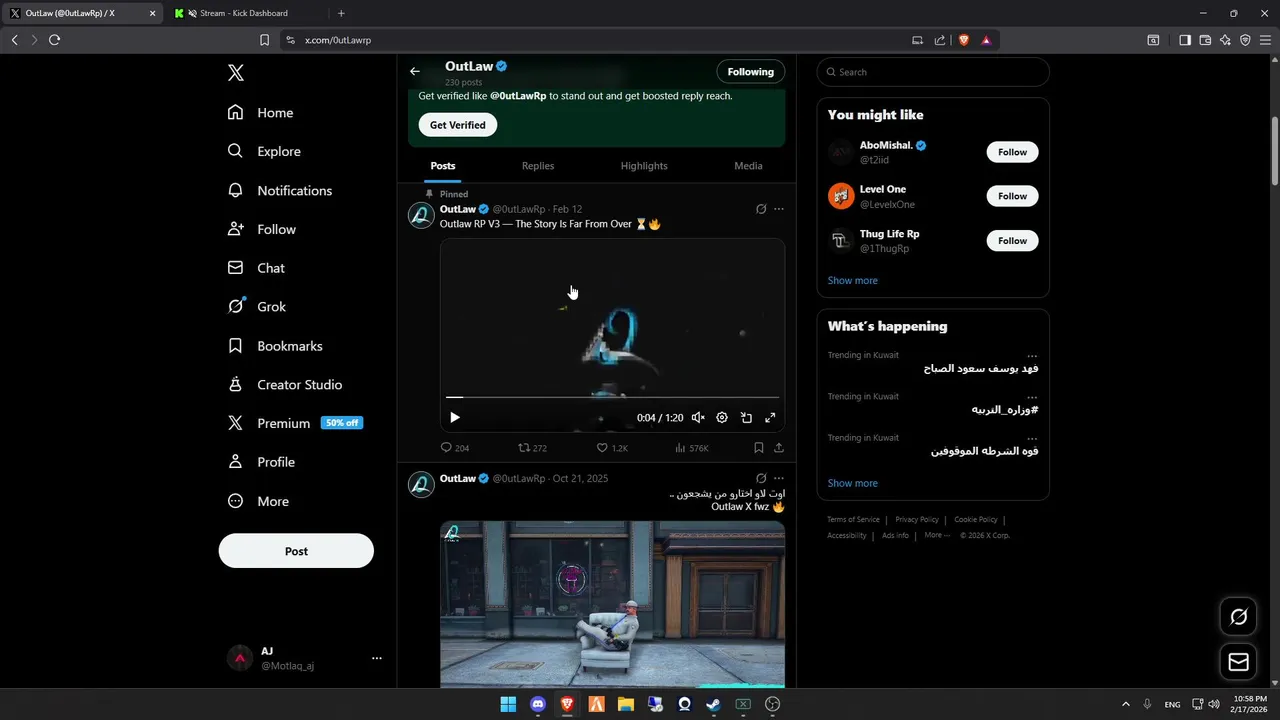
Task: Open Chat in left sidebar
Action: 256,268
